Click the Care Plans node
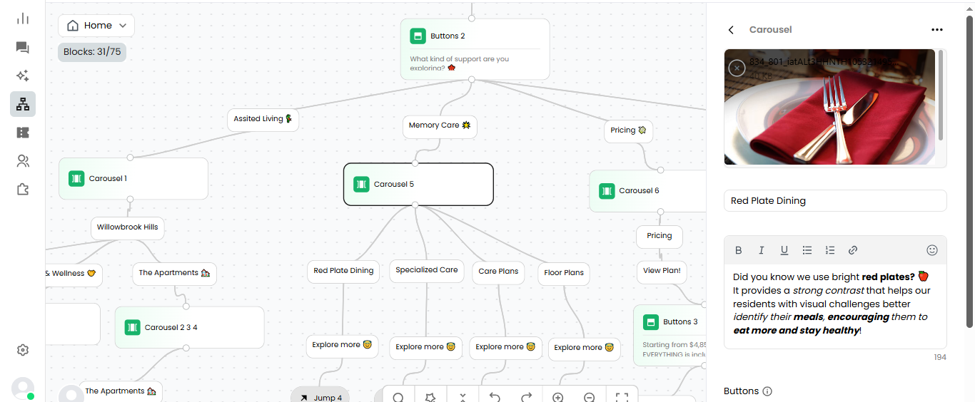The height and width of the screenshot is (402, 975). tap(499, 272)
